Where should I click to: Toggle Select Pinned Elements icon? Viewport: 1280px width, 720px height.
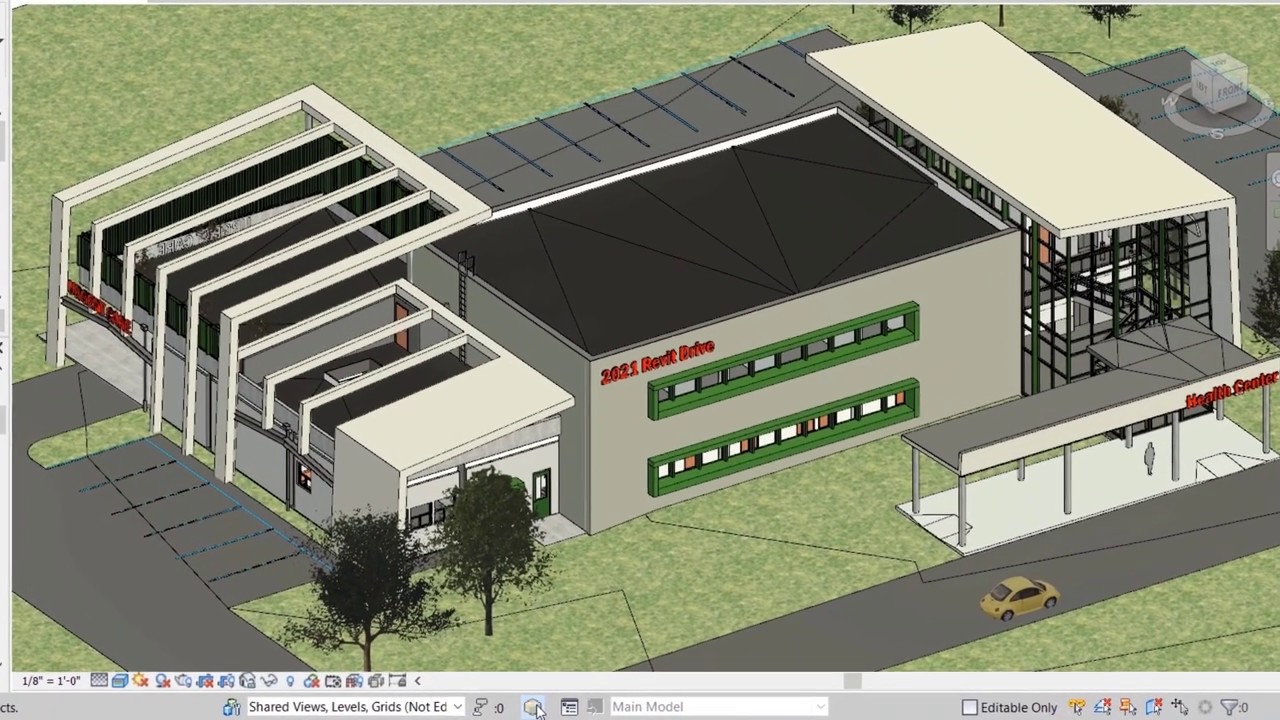(x=1128, y=707)
